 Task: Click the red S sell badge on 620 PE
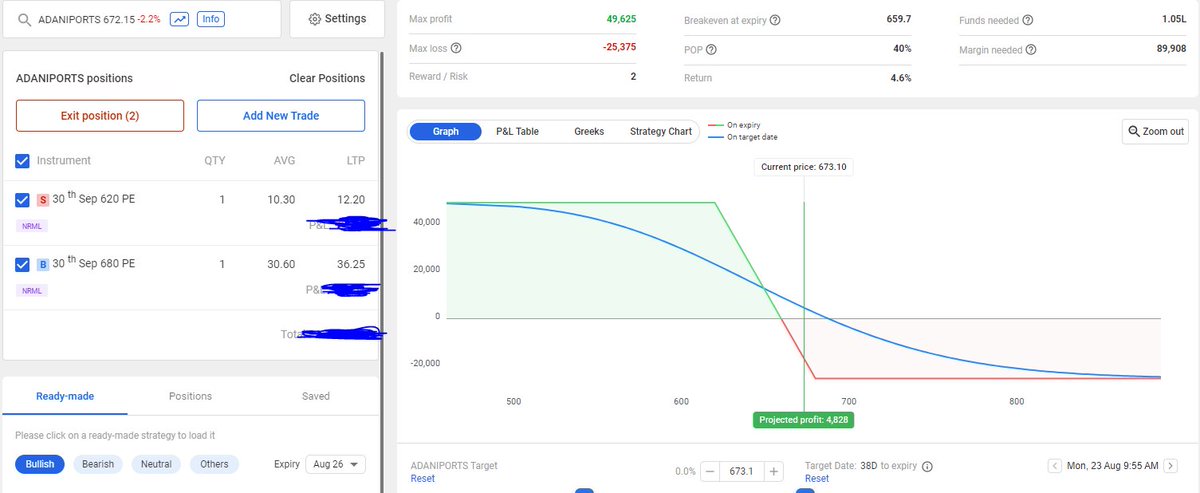pyautogui.click(x=43, y=200)
